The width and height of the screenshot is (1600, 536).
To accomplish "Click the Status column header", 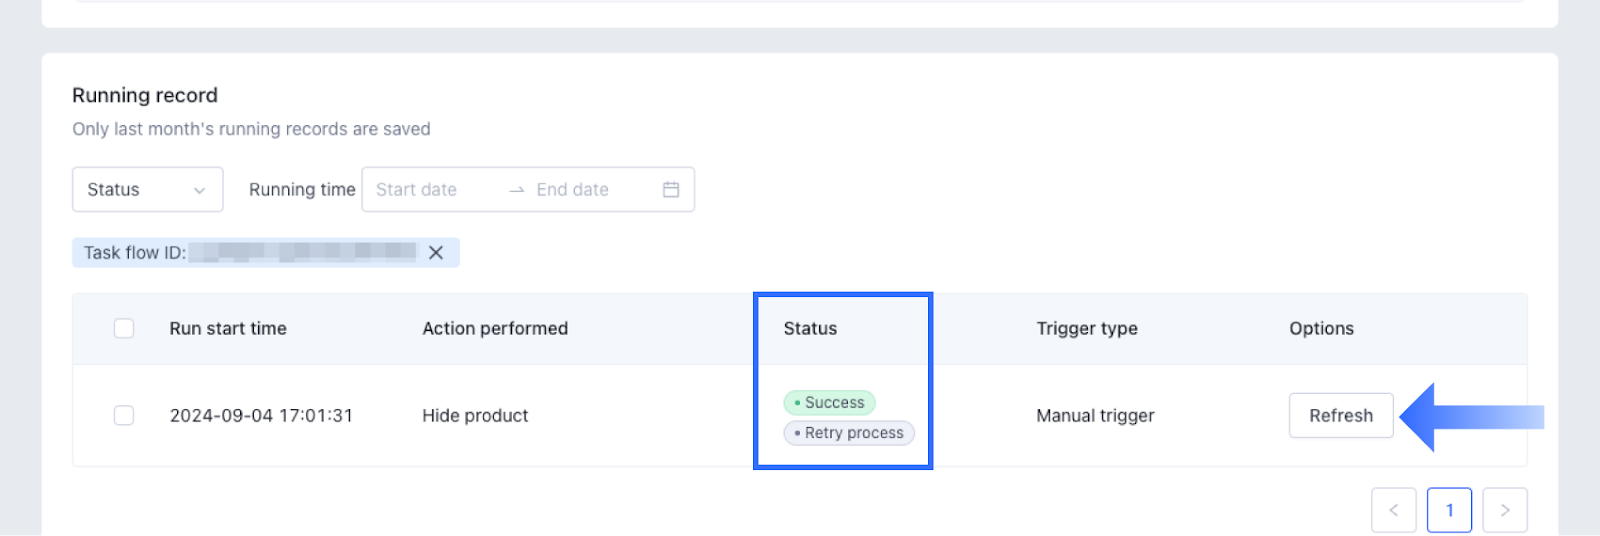I will [810, 328].
